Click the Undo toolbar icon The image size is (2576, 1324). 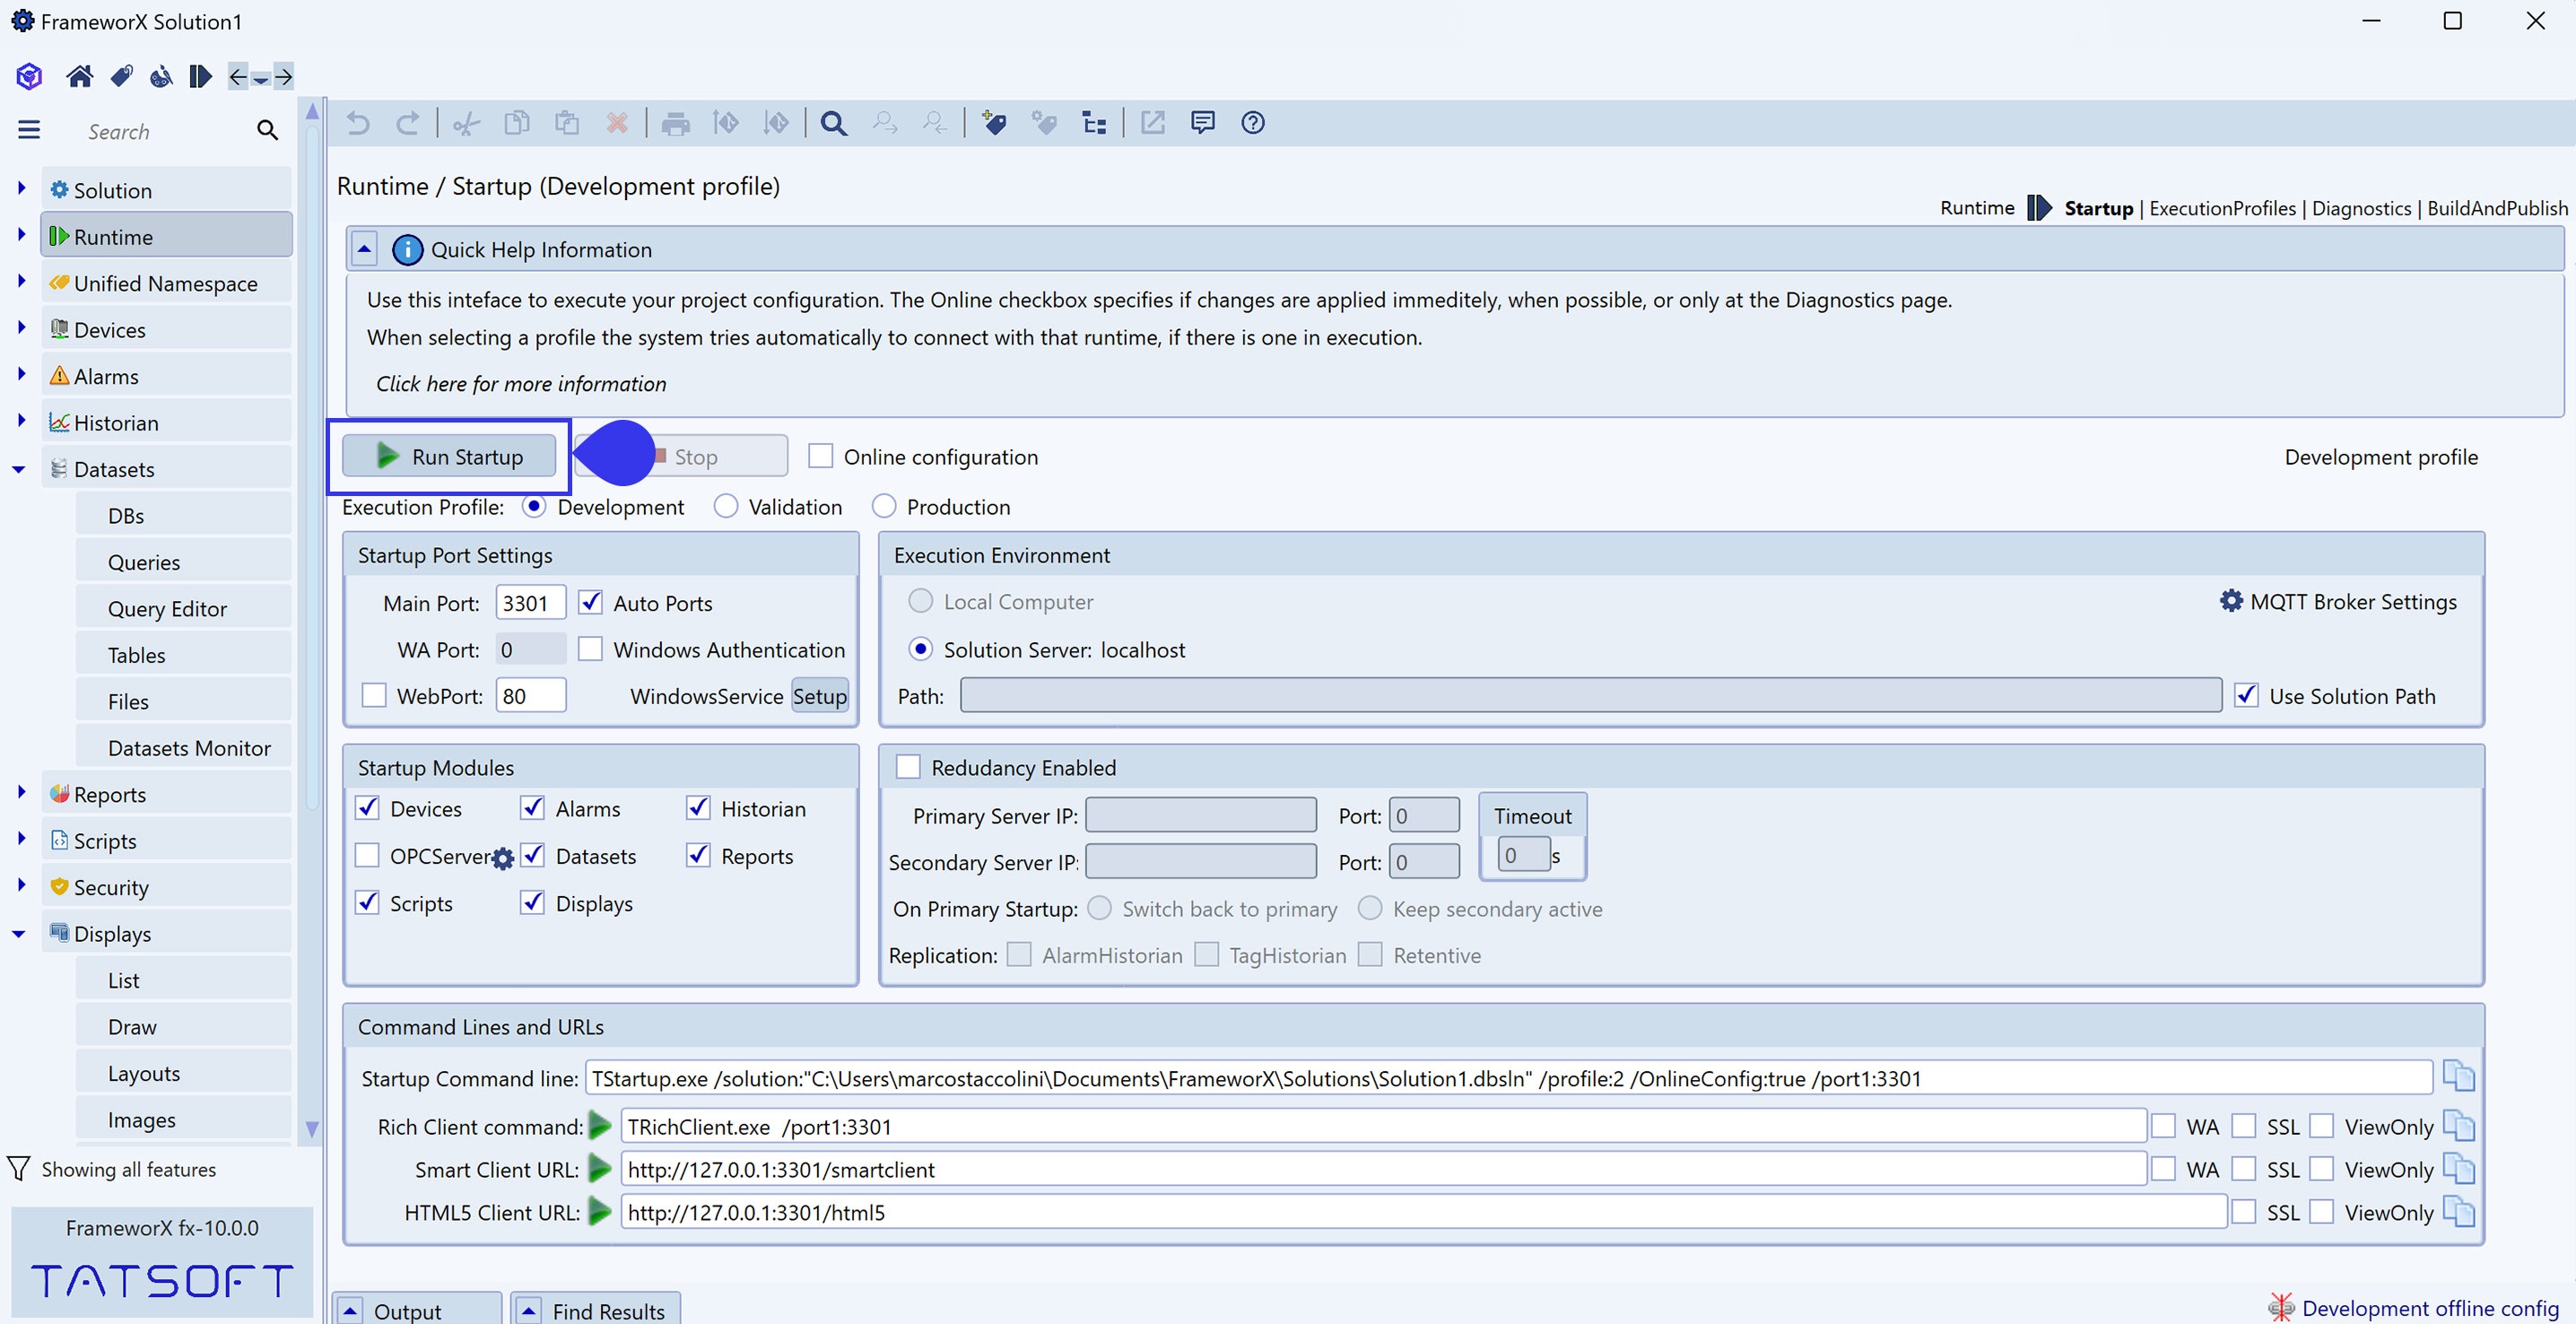pyautogui.click(x=358, y=123)
